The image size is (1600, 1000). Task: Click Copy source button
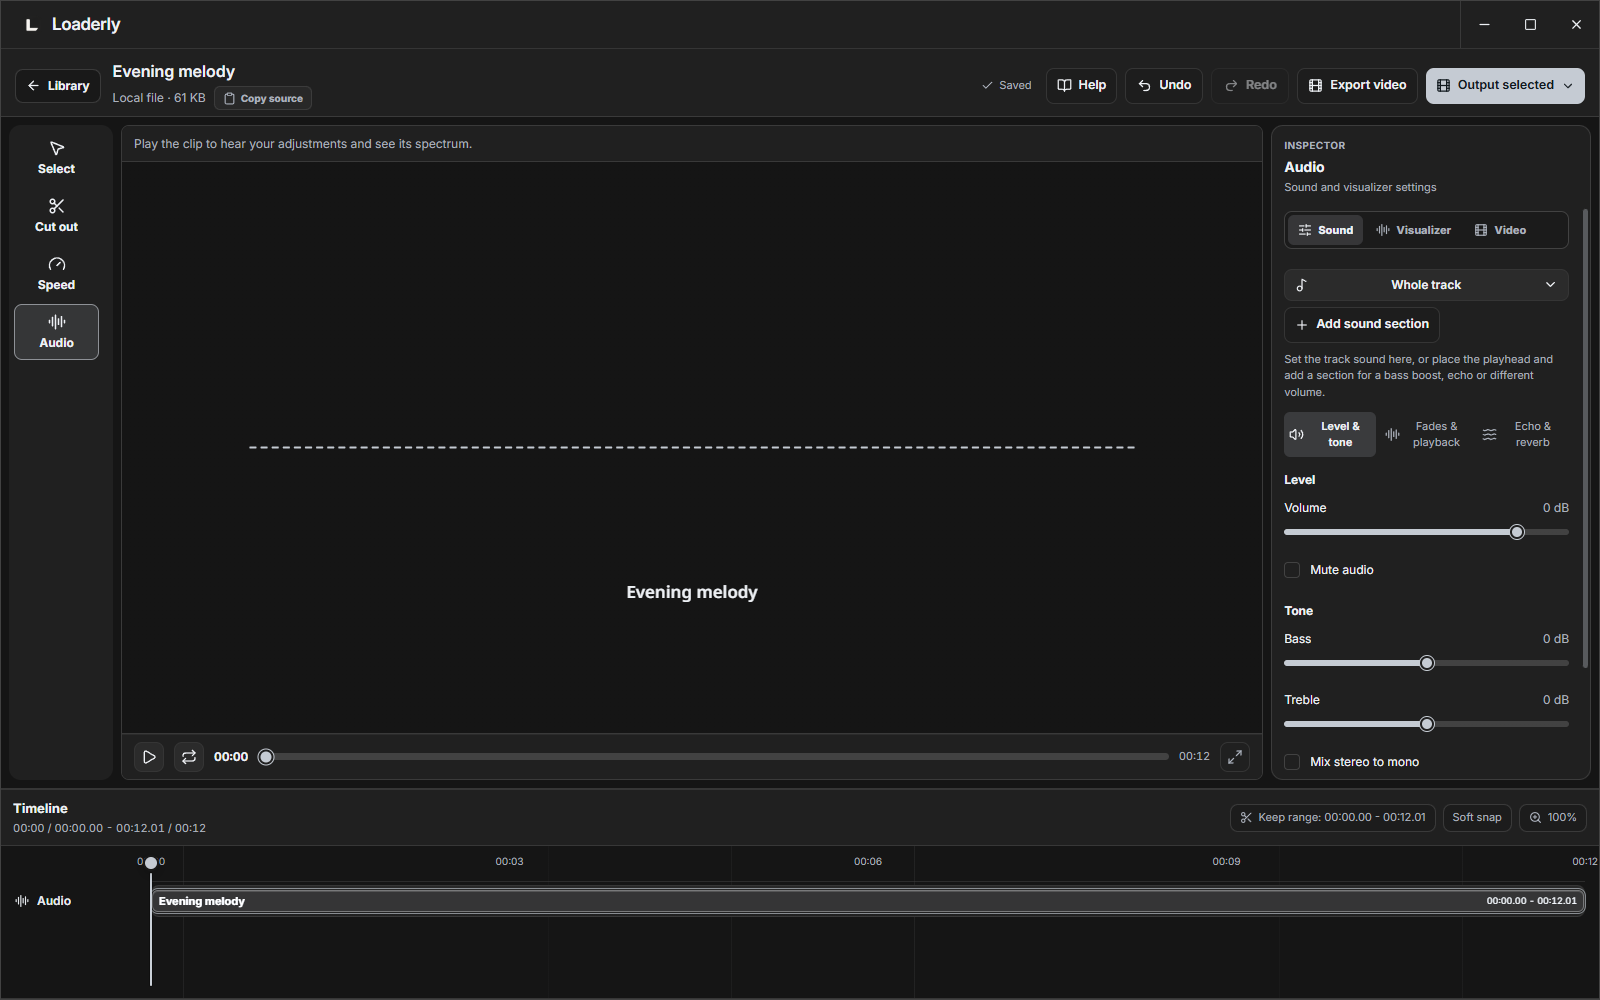point(263,98)
